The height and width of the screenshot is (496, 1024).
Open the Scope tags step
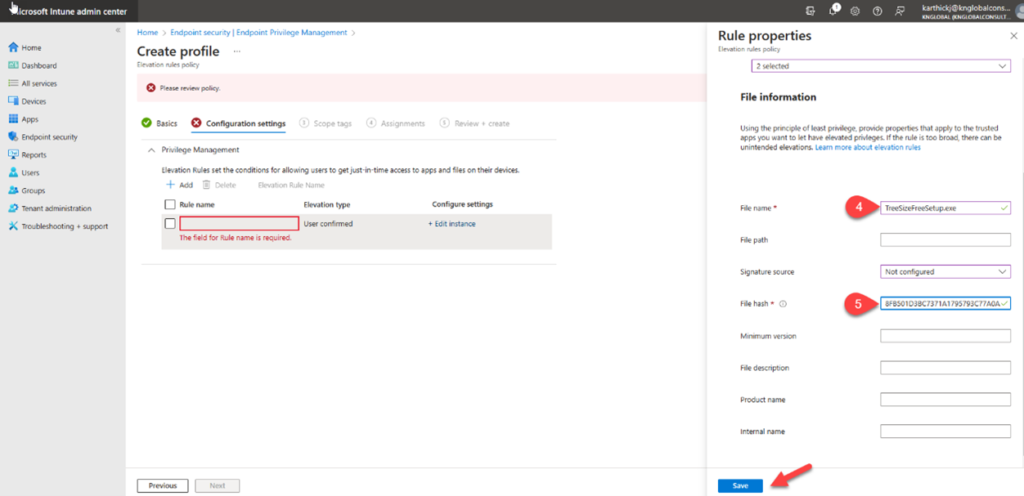[326, 123]
